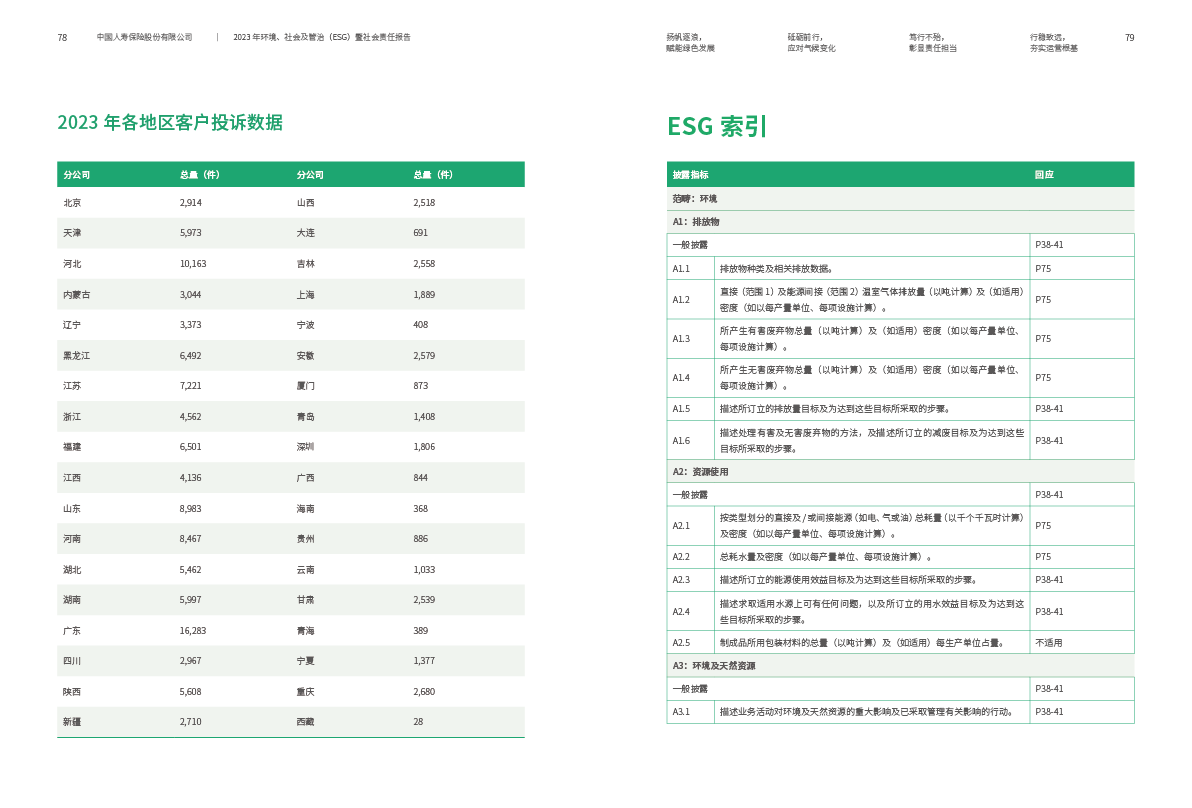Click the A2.5 不适用 response cell
This screenshot has width=1192, height=808.
[x=1048, y=643]
